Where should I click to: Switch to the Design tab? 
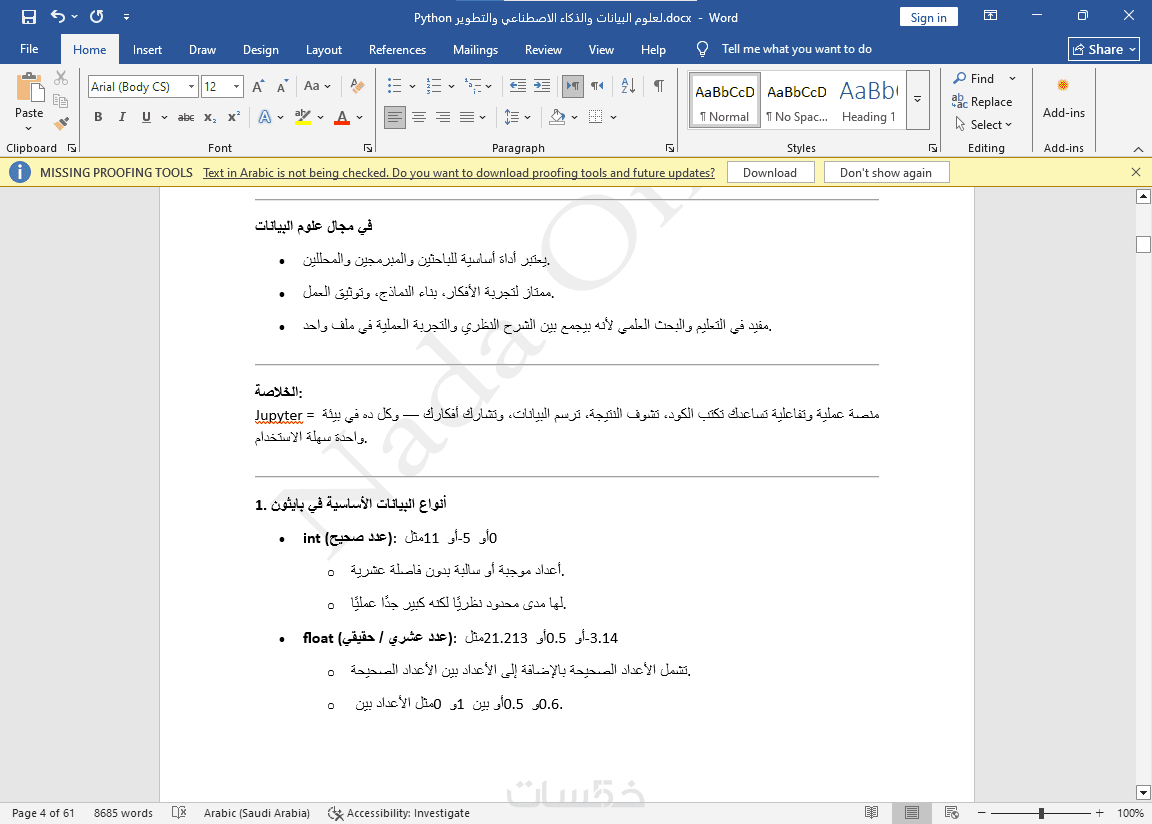(261, 49)
